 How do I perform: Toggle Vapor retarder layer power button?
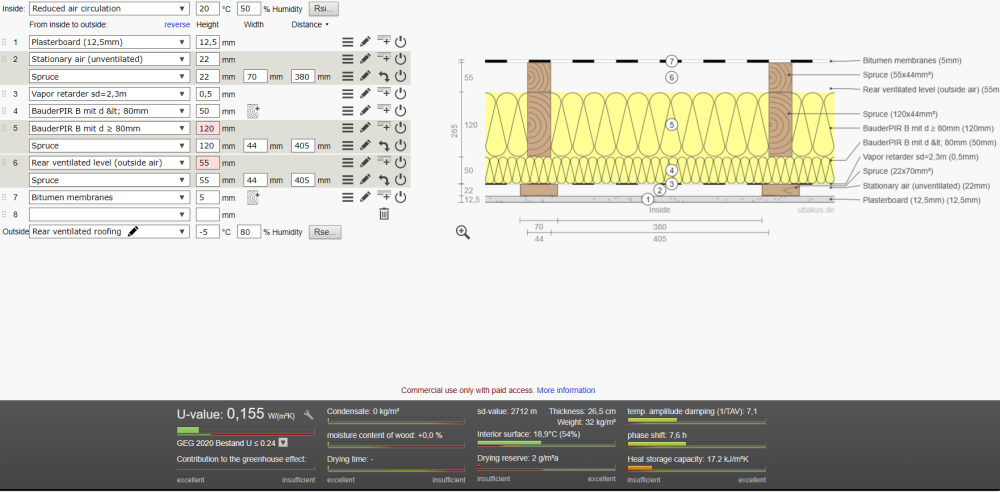click(401, 94)
